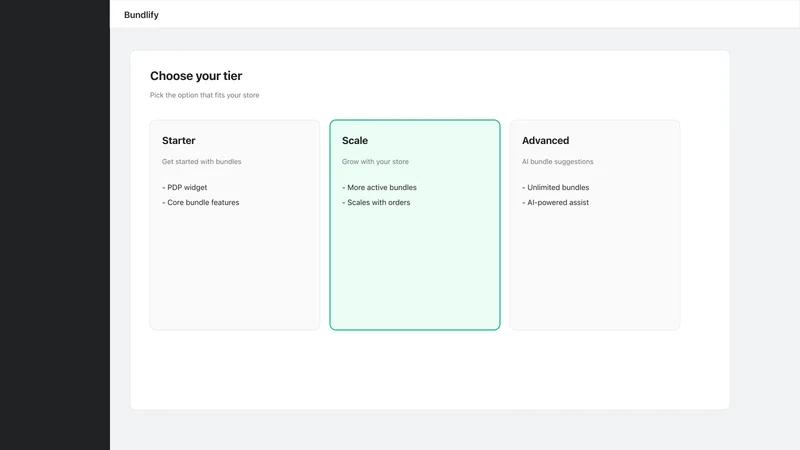Screen dimensions: 800x450
Task: Click 'AI-powered assist' feature line
Action: (x=556, y=203)
